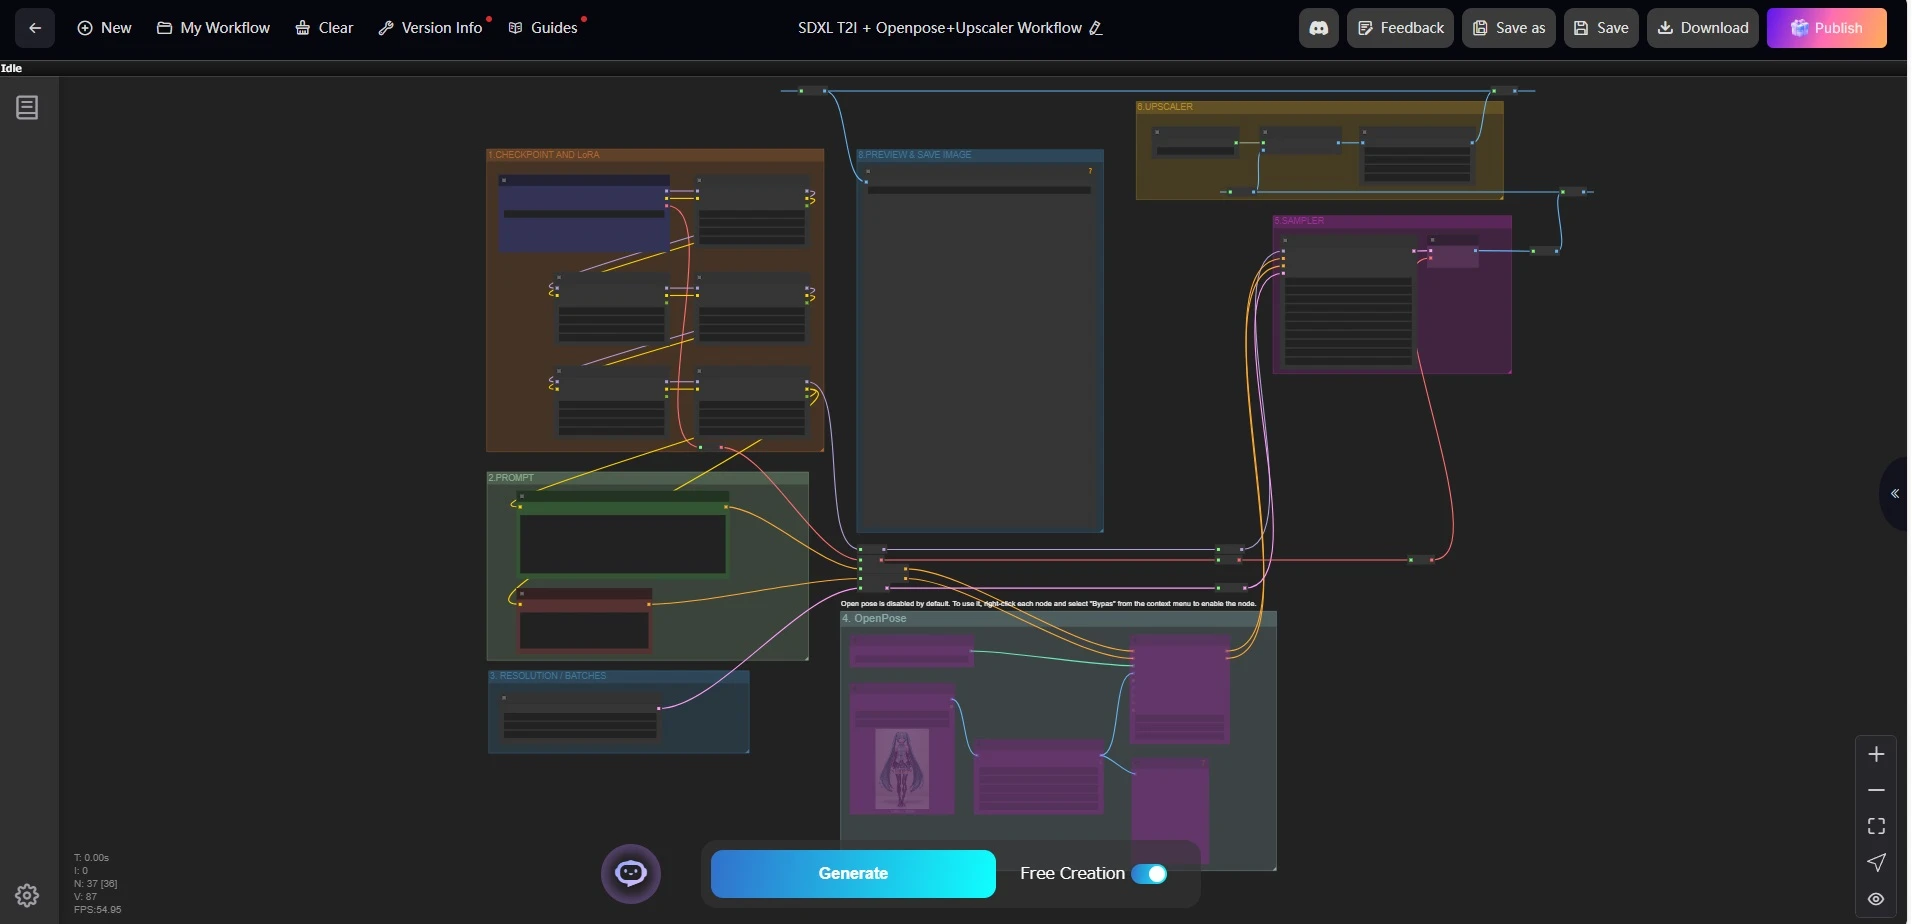This screenshot has width=1912, height=924.
Task: Click the locate arrow navigation icon
Action: (x=1876, y=862)
